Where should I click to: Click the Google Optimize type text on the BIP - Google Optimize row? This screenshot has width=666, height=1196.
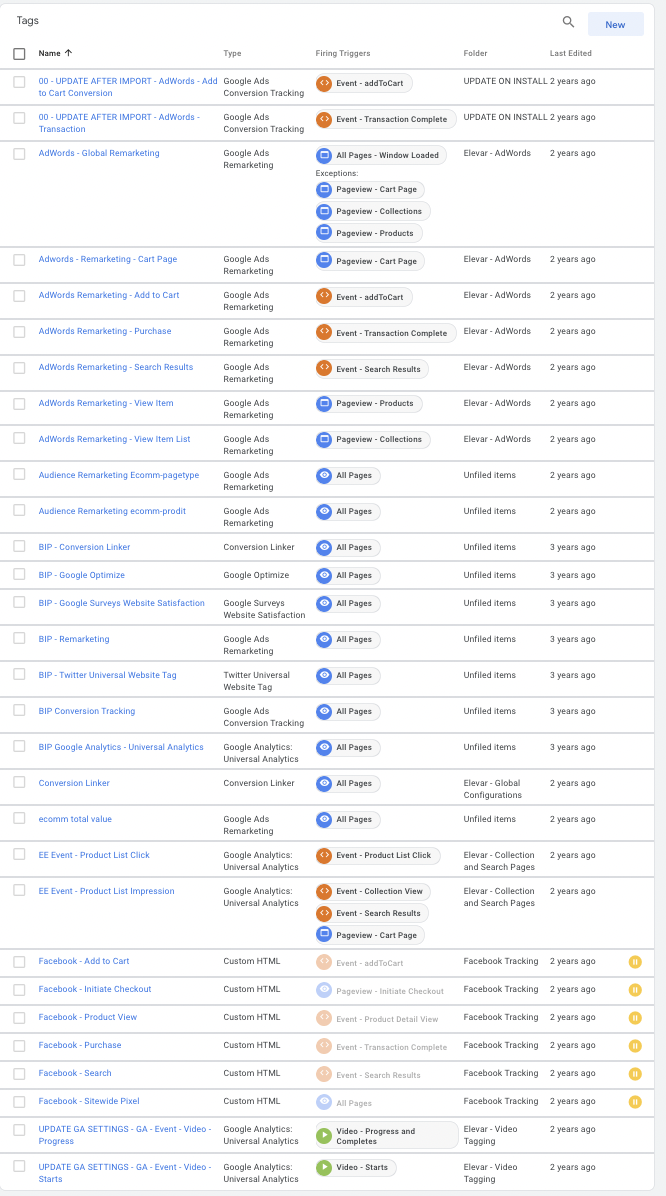[256, 575]
